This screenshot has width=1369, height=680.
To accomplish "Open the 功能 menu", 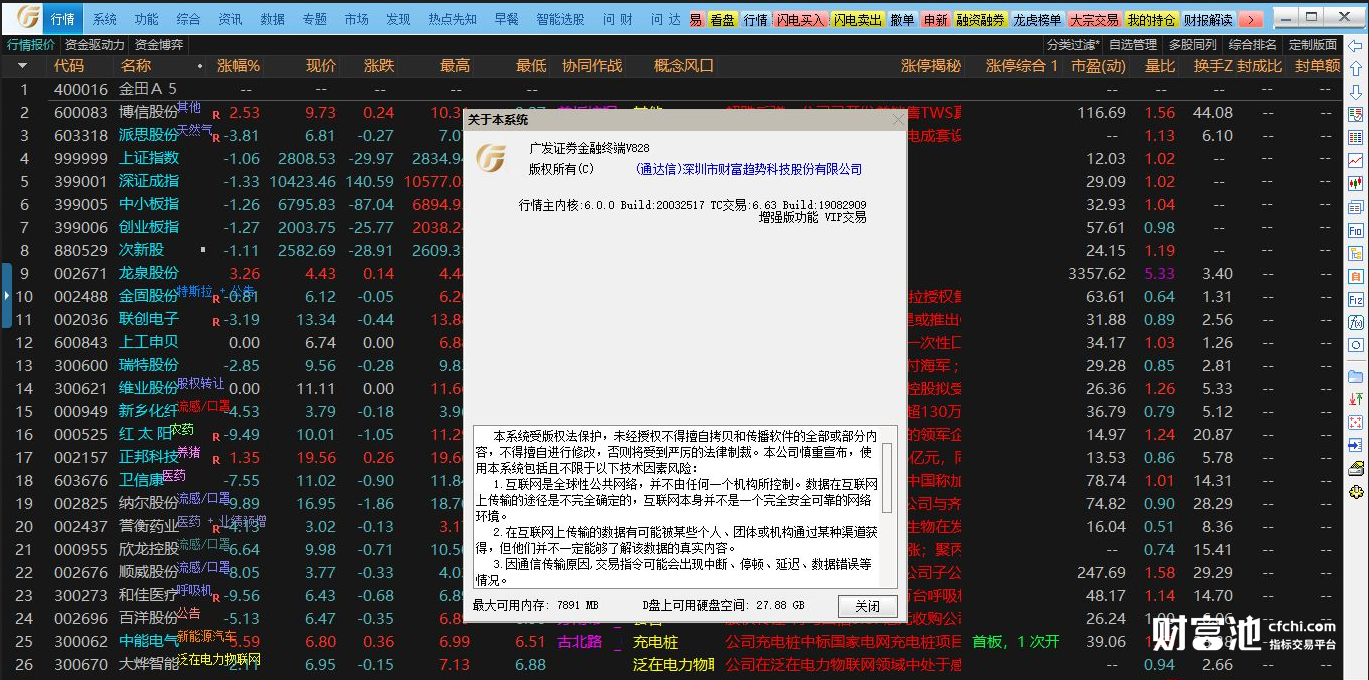I will pyautogui.click(x=146, y=19).
